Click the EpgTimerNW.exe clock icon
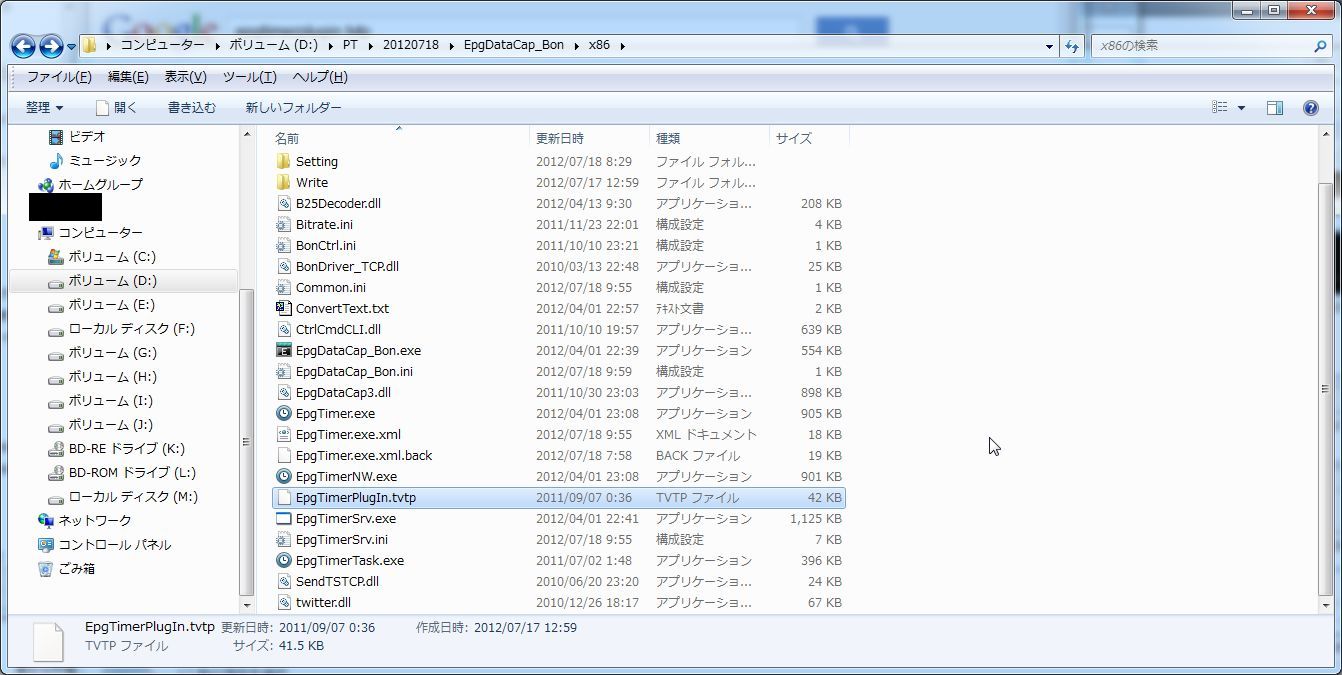The height and width of the screenshot is (675, 1342). 284,476
